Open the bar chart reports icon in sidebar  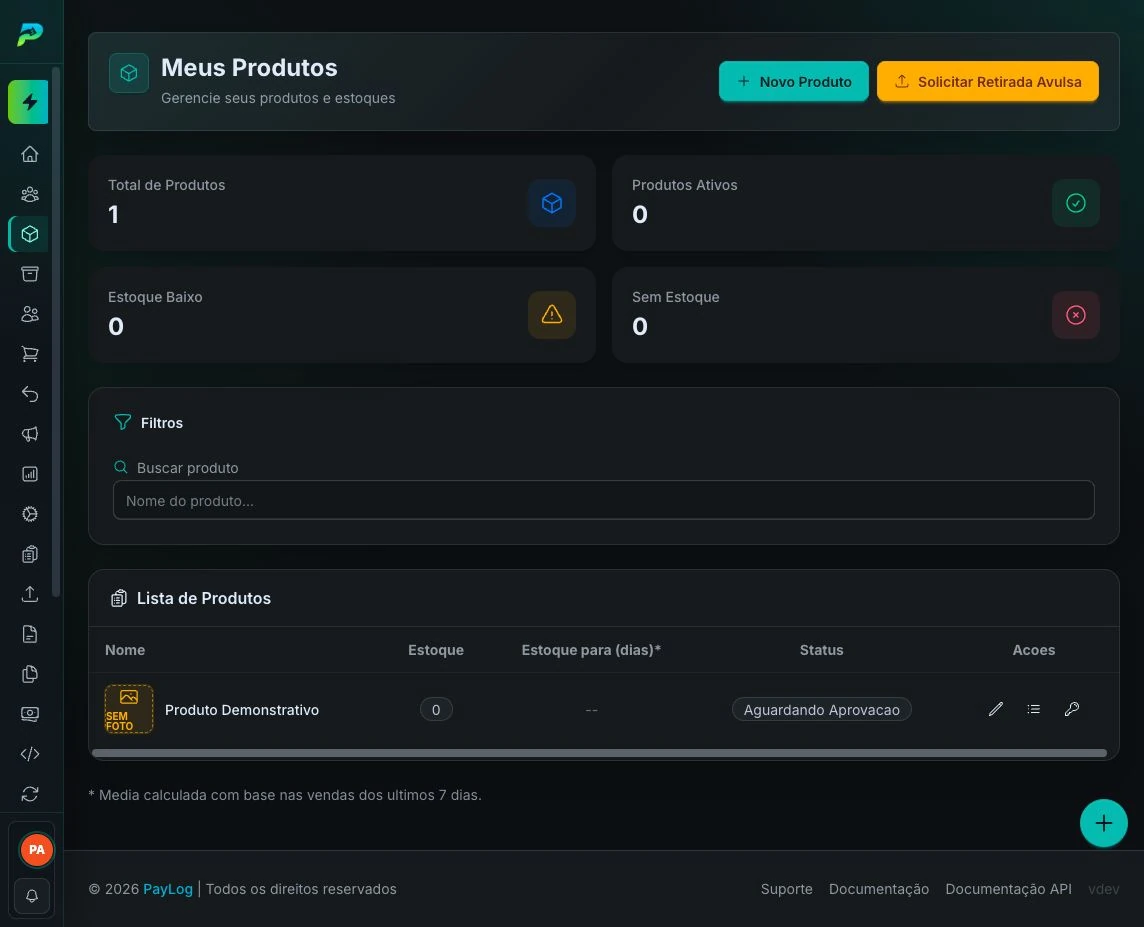click(30, 474)
